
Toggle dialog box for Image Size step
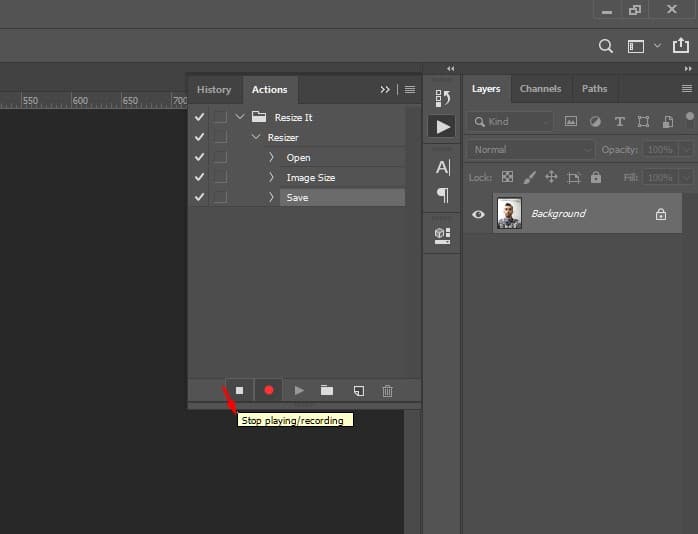(220, 177)
